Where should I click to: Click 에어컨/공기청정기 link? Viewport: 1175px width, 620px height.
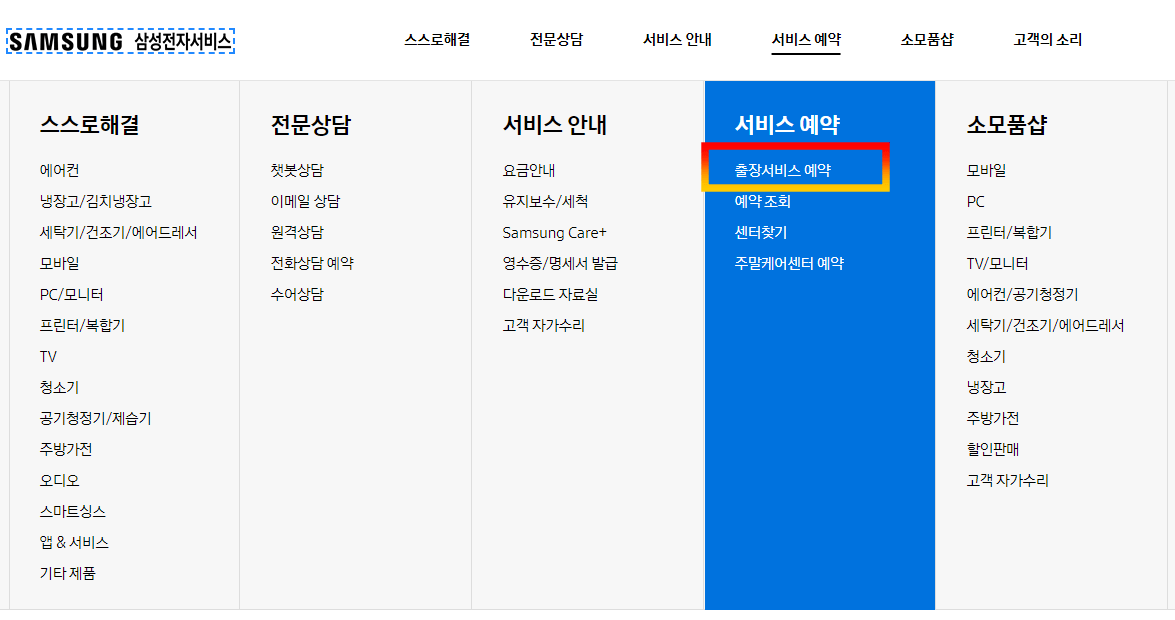1022,295
